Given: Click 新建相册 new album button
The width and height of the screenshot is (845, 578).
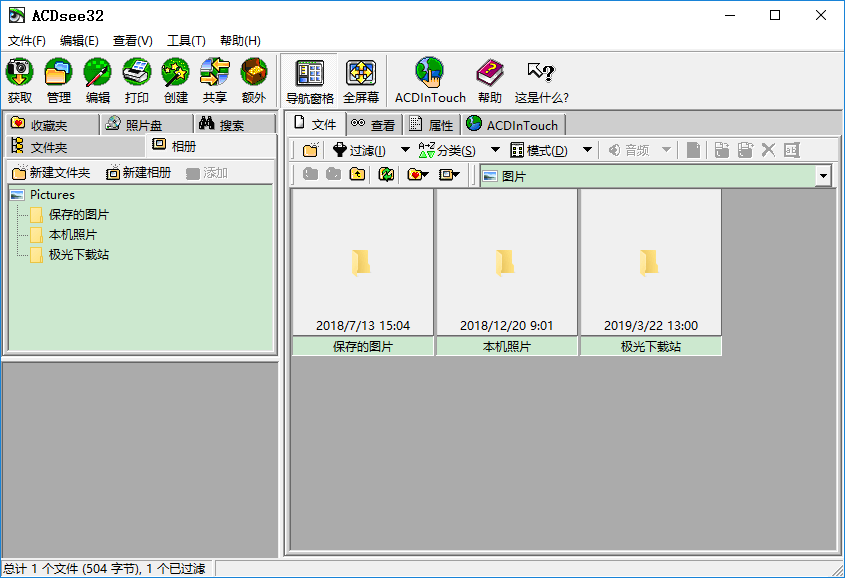Looking at the screenshot, I should click(138, 173).
